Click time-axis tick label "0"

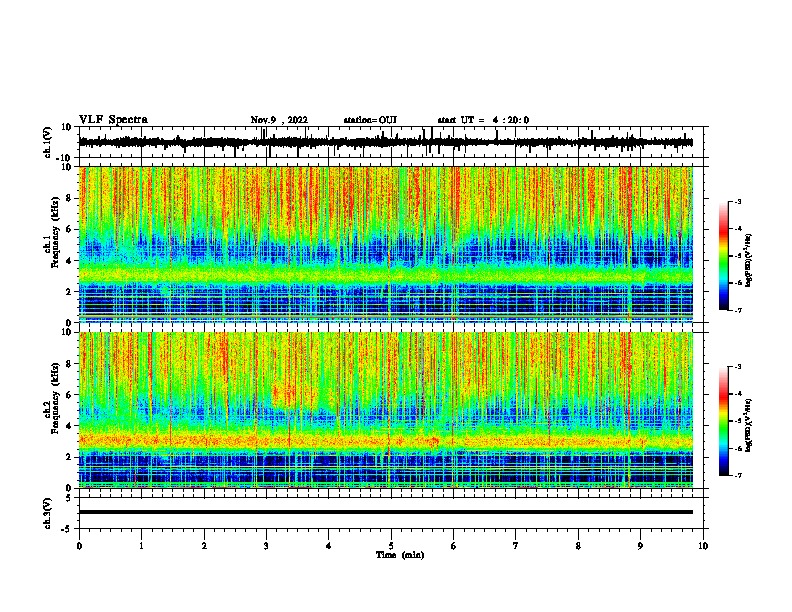tap(79, 546)
